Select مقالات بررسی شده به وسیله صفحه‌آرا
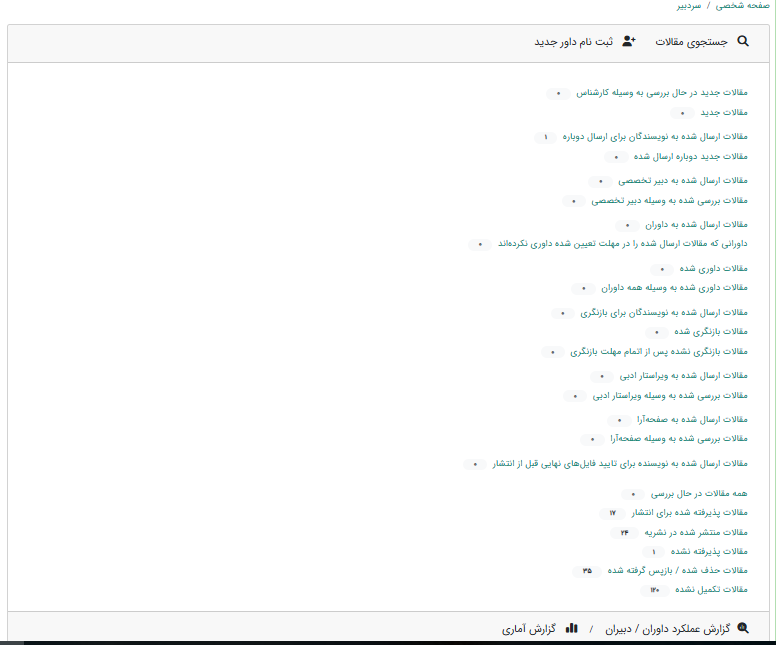 click(x=693, y=439)
